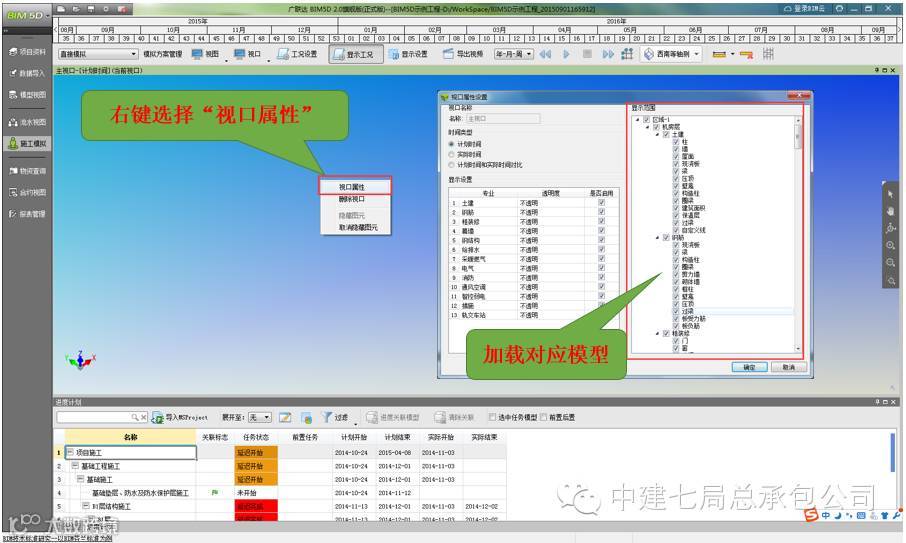The width and height of the screenshot is (906, 543).
Task: Click the 过滤 filter button
Action: (335, 417)
